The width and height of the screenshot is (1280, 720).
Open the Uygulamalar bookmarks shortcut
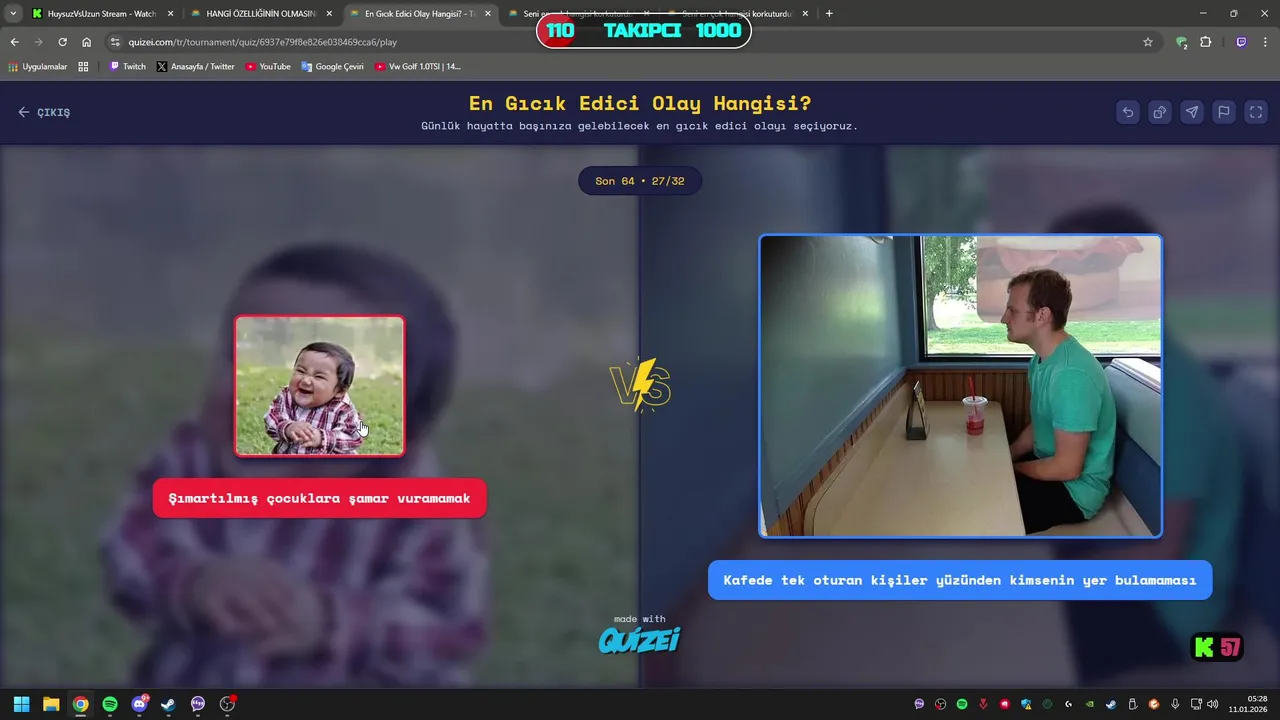pyautogui.click(x=38, y=67)
